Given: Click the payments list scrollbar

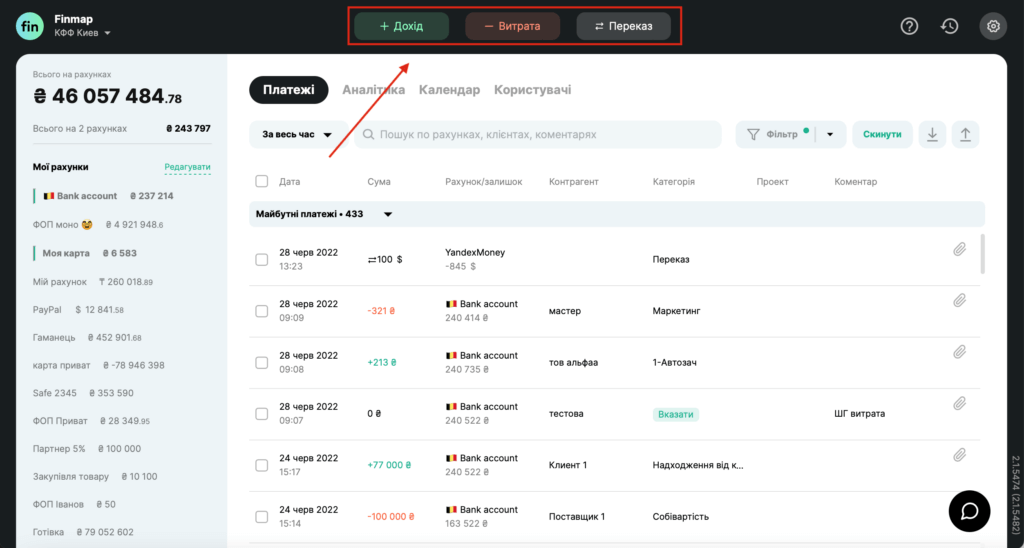Looking at the screenshot, I should point(982,253).
